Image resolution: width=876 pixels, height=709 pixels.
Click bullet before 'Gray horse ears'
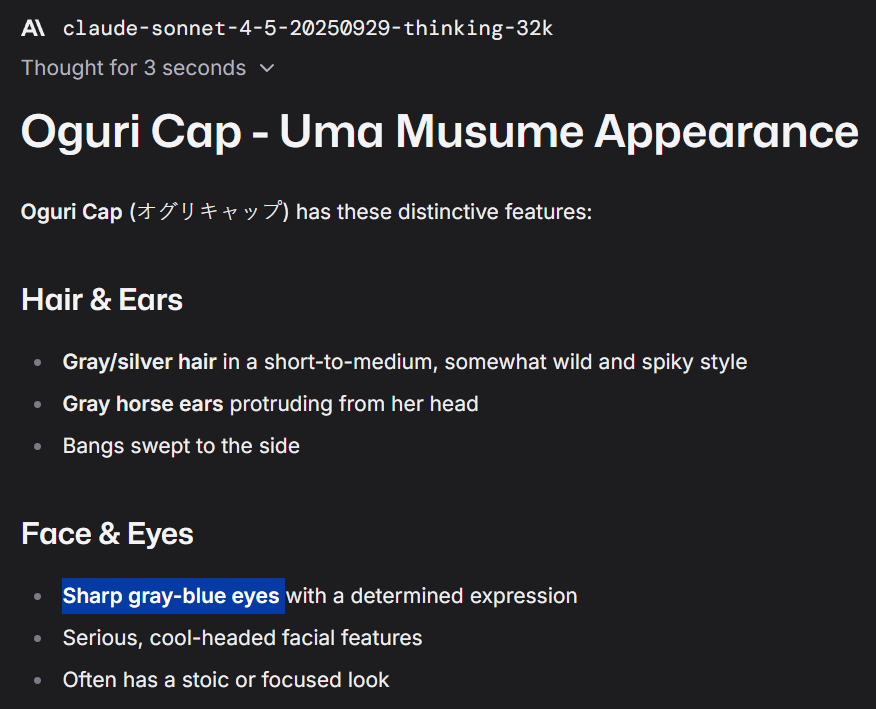(x=37, y=405)
